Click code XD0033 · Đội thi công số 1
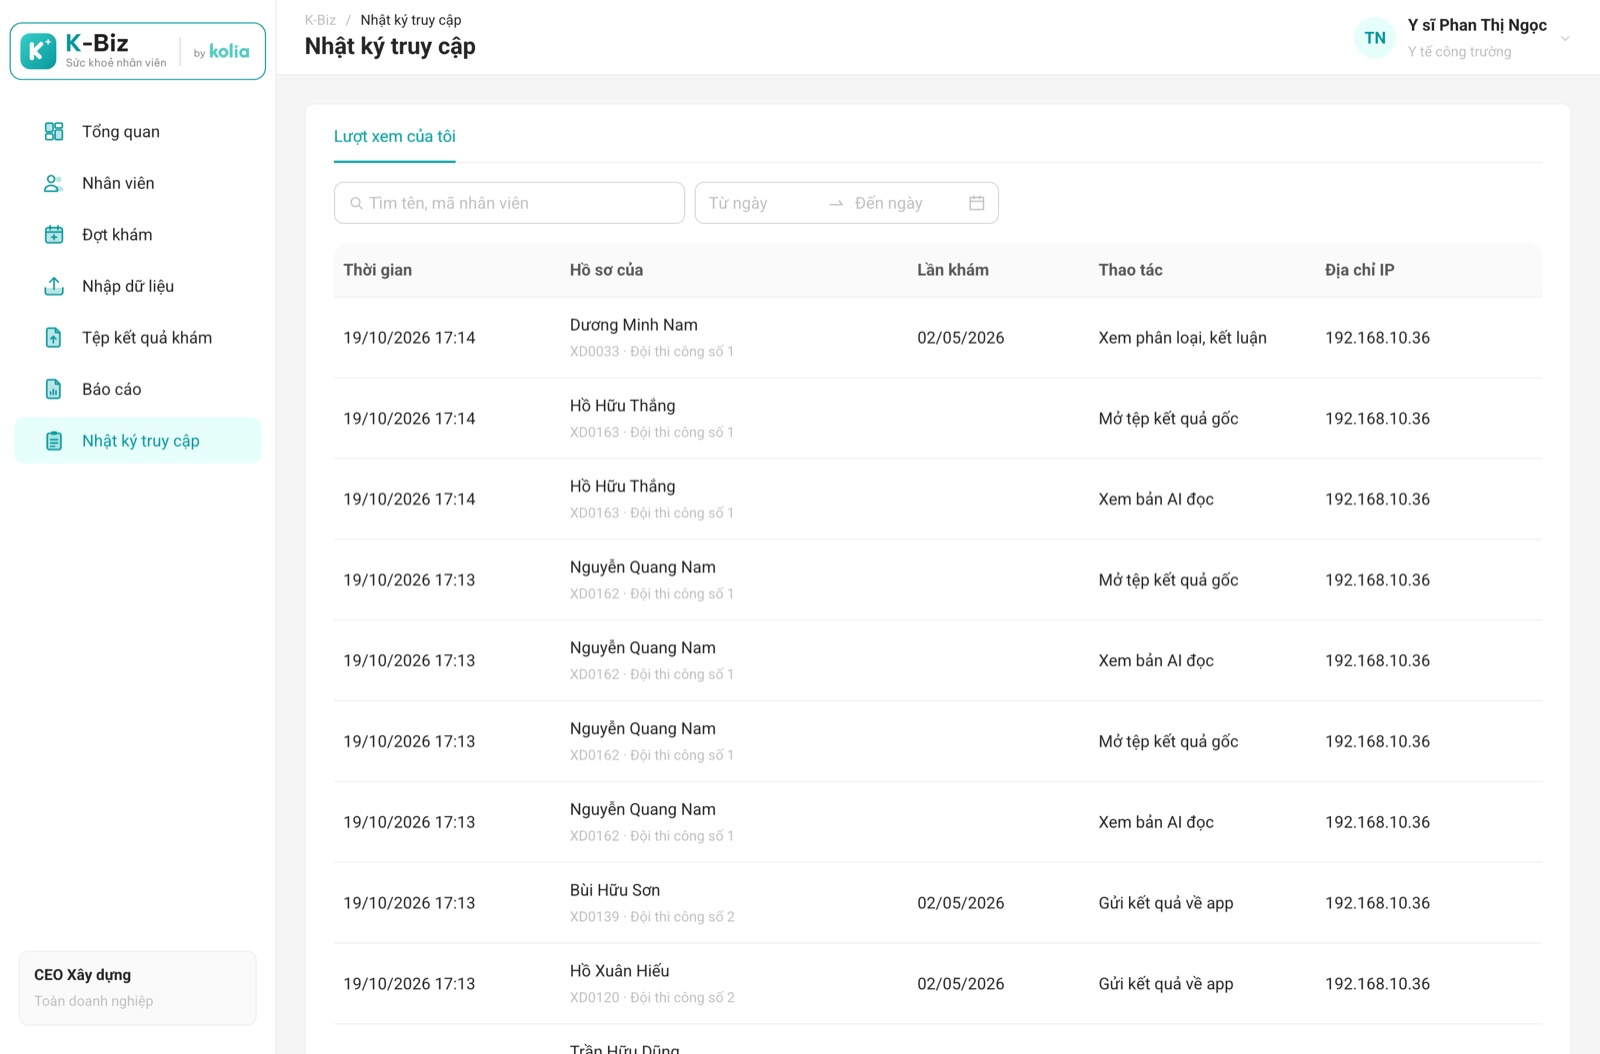Screen dimensions: 1600x1054 (652, 352)
